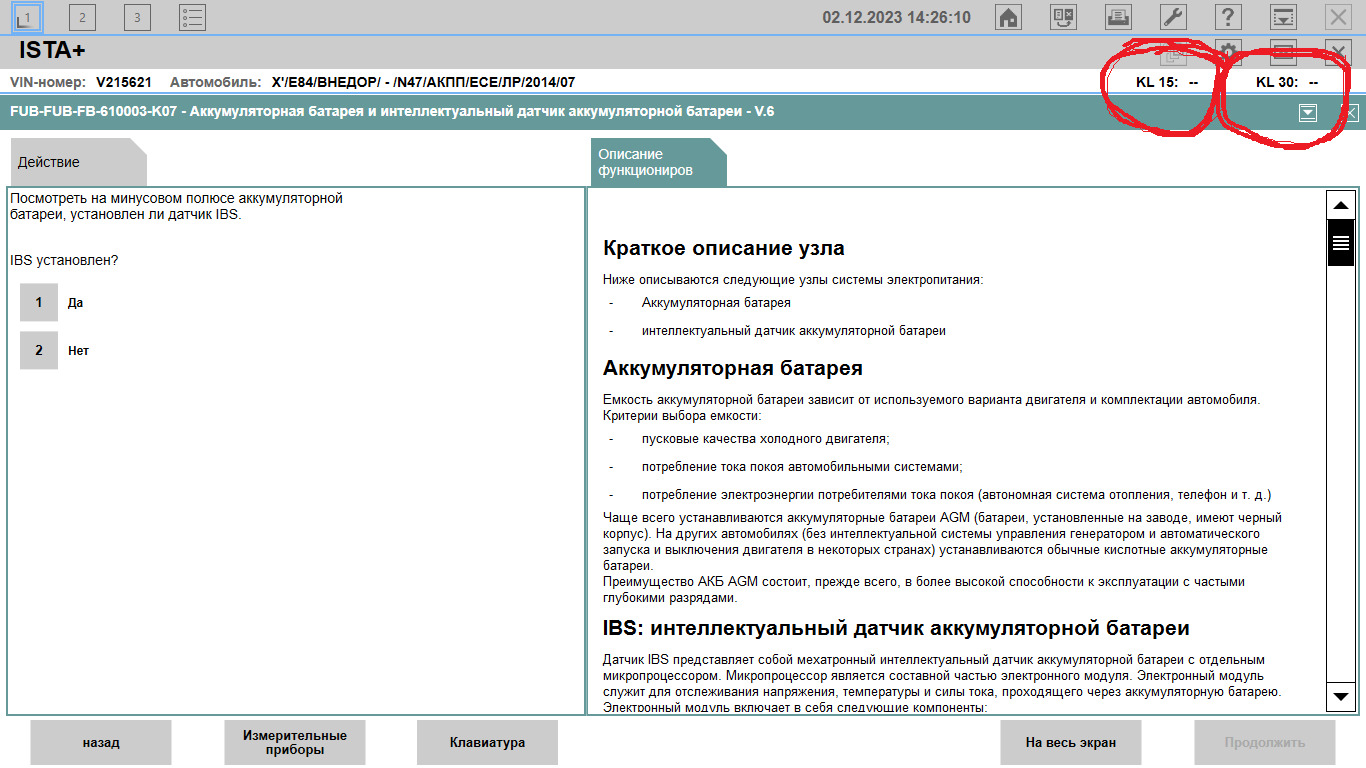Screen dimensions: 1366x768
Task: Select answer 2 'Нет'
Action: click(39, 350)
